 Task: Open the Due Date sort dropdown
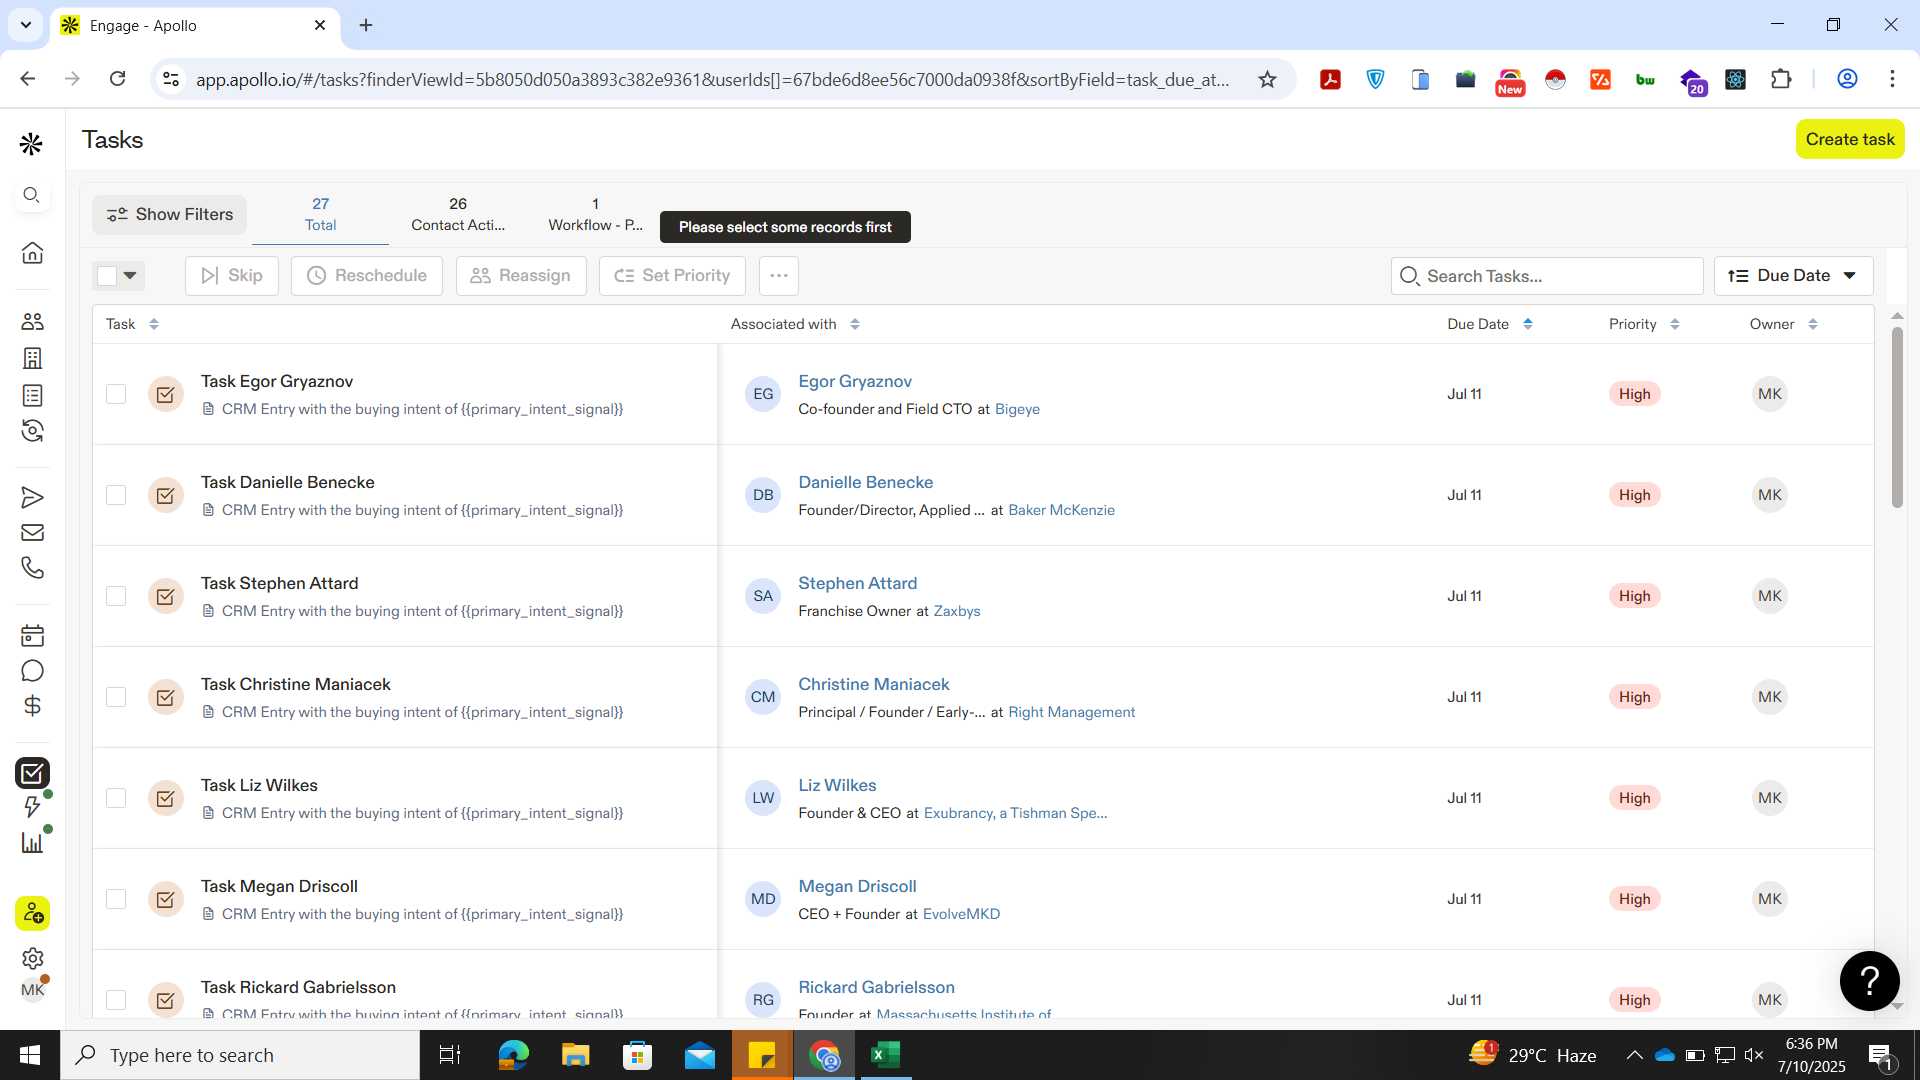[x=1793, y=275]
